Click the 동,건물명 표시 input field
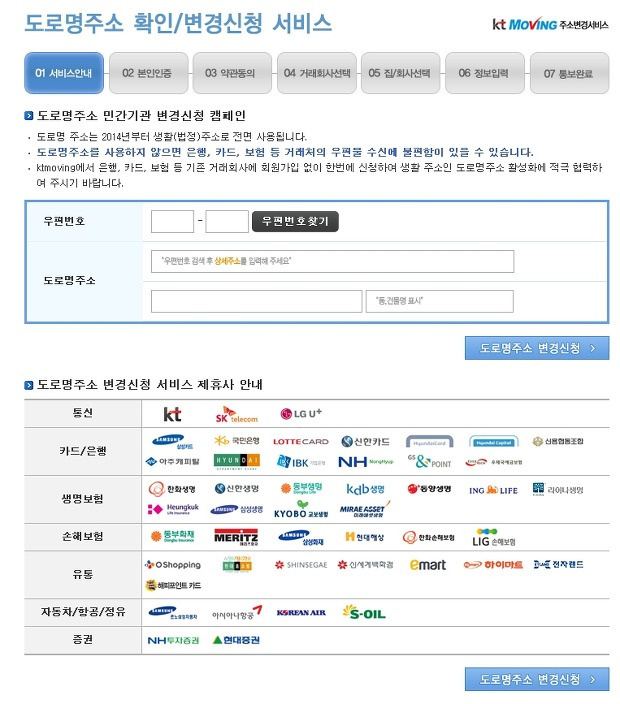Image resolution: width=620 pixels, height=704 pixels. click(440, 301)
